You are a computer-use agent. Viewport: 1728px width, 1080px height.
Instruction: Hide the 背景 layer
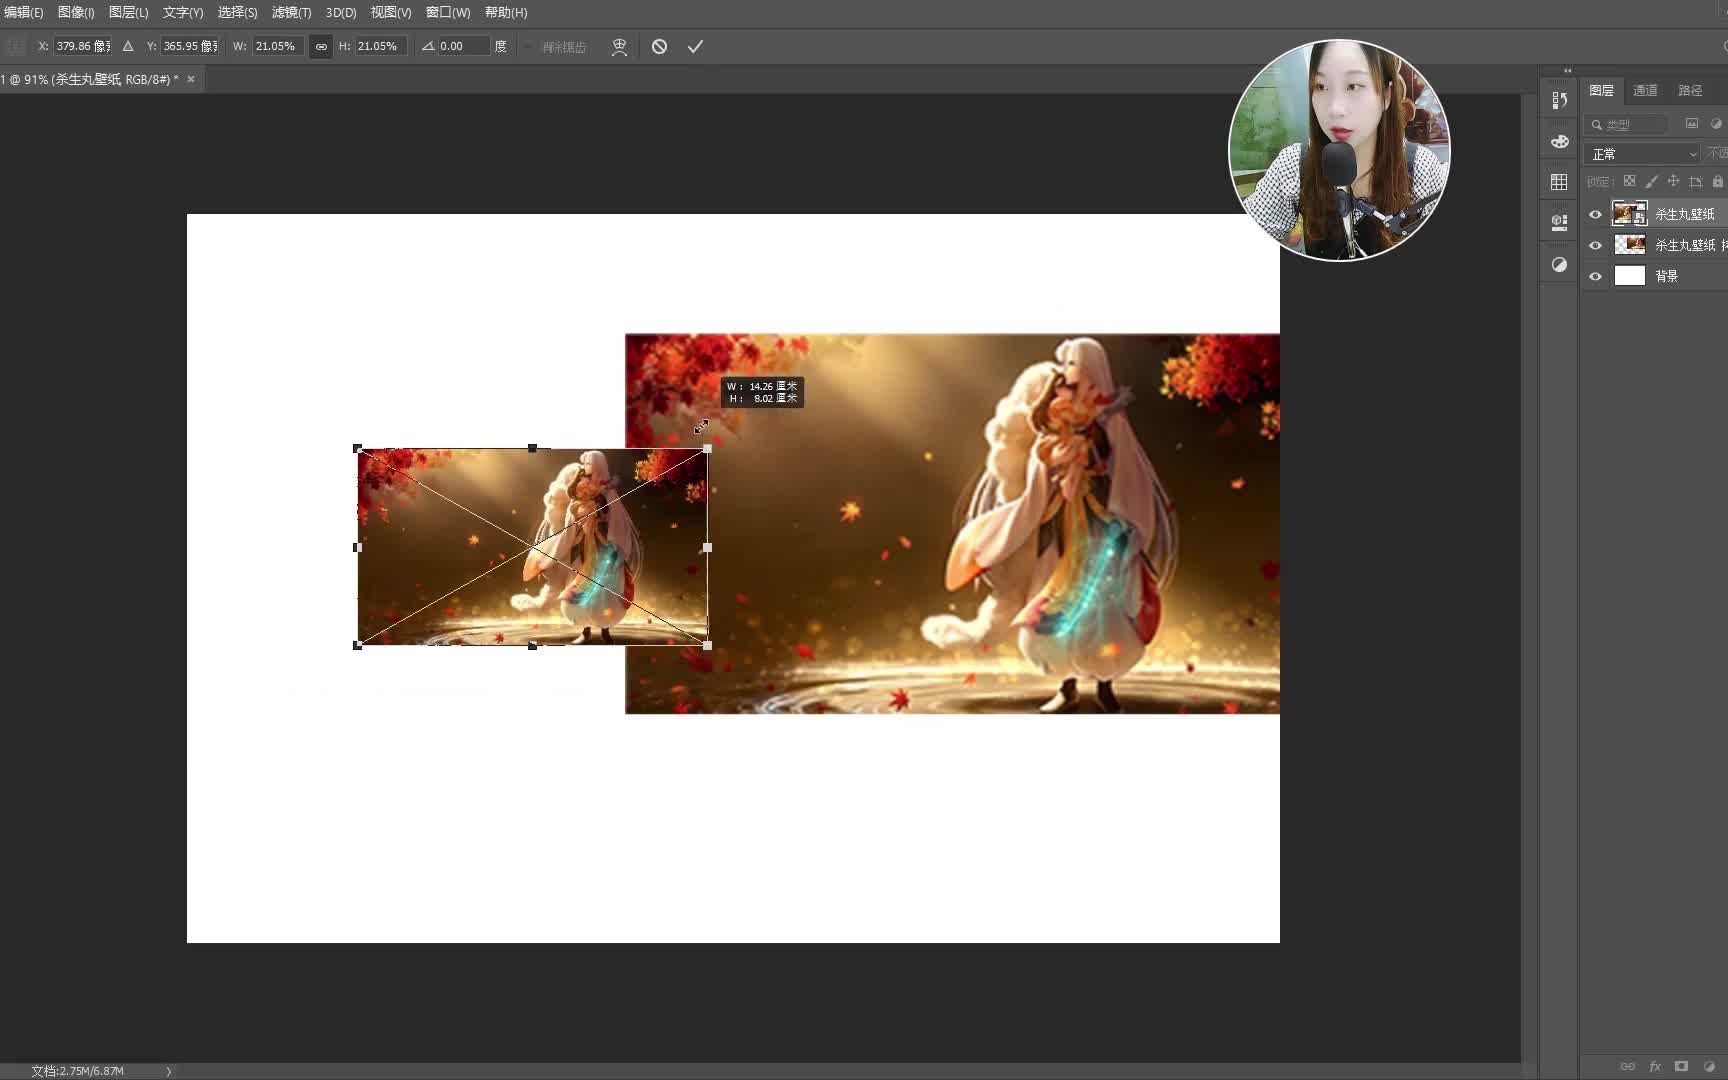[1595, 276]
